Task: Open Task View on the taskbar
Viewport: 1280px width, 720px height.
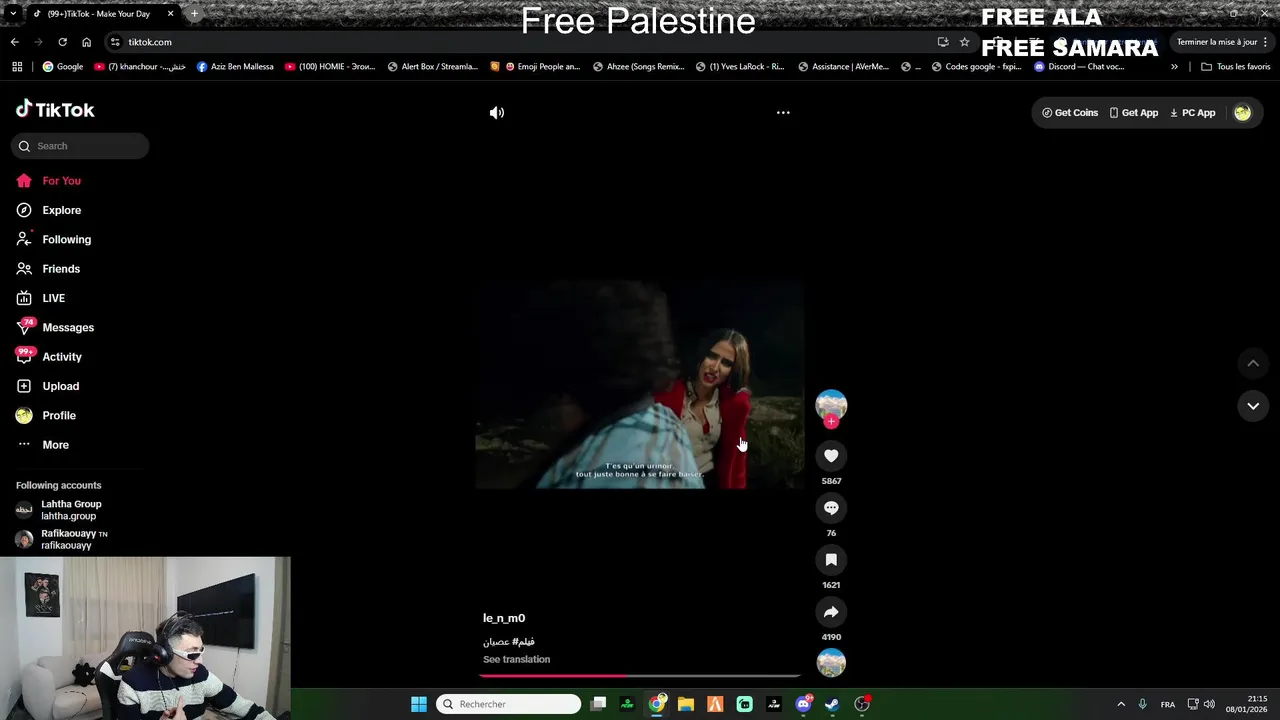Action: coord(598,704)
